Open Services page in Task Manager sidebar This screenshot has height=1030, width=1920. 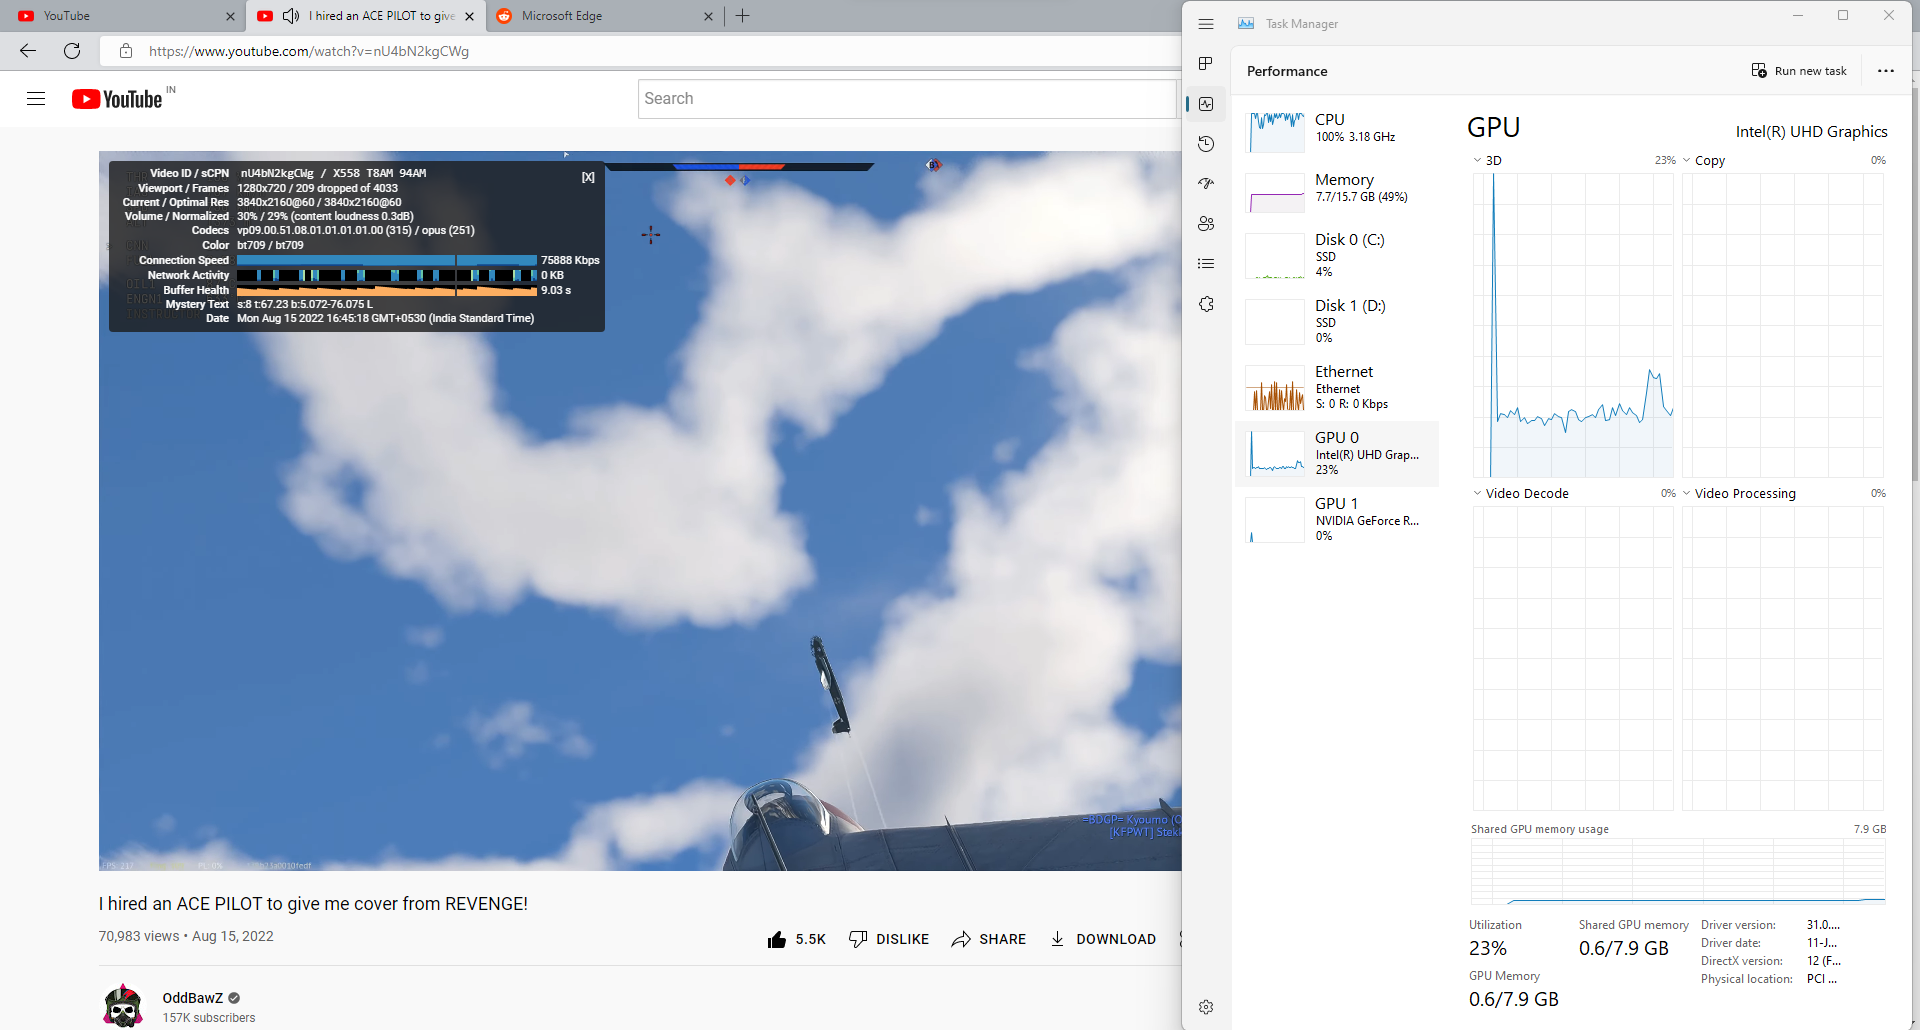pyautogui.click(x=1206, y=304)
